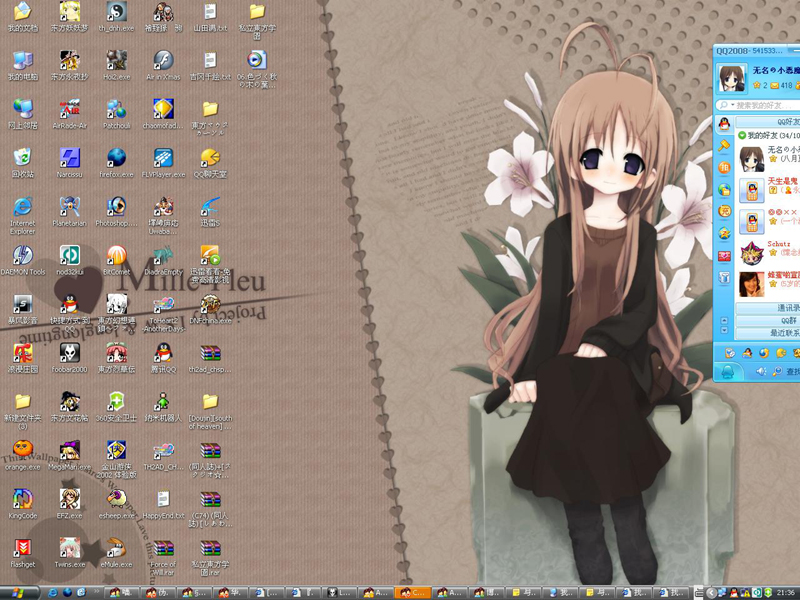Focus the QQ friend search field
The width and height of the screenshot is (800, 600).
(x=765, y=105)
